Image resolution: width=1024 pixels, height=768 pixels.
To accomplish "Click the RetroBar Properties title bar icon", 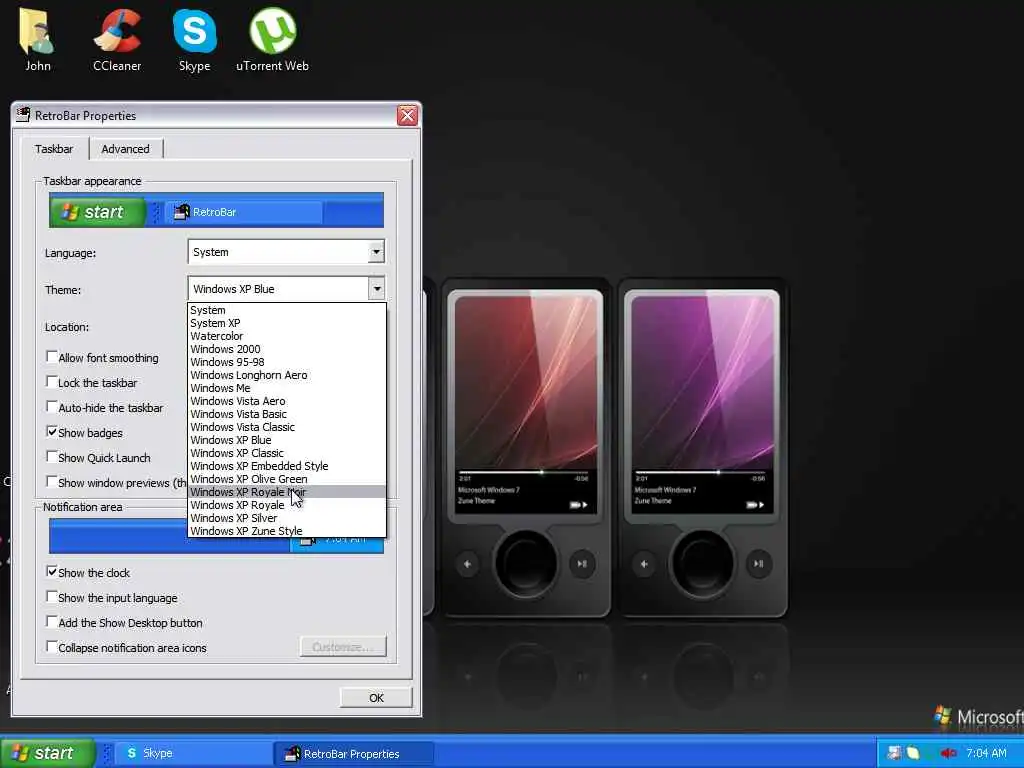I will (x=23, y=115).
